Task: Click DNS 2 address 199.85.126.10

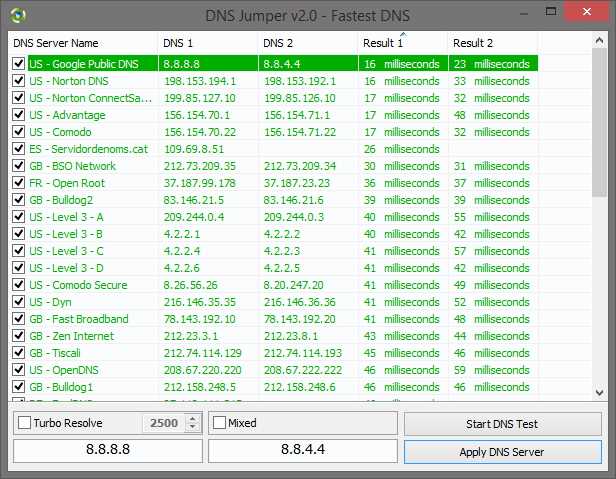Action: [x=300, y=98]
